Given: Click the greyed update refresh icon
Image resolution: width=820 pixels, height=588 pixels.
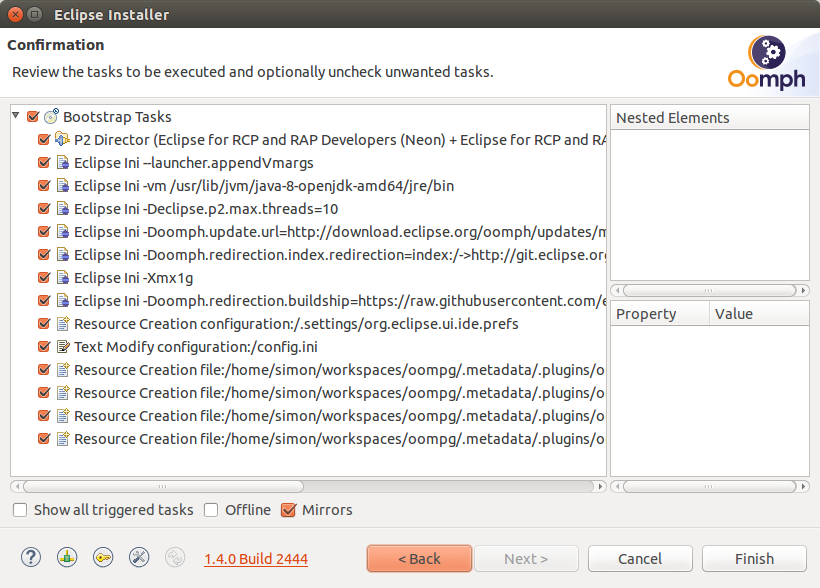Looking at the screenshot, I should click(x=175, y=558).
